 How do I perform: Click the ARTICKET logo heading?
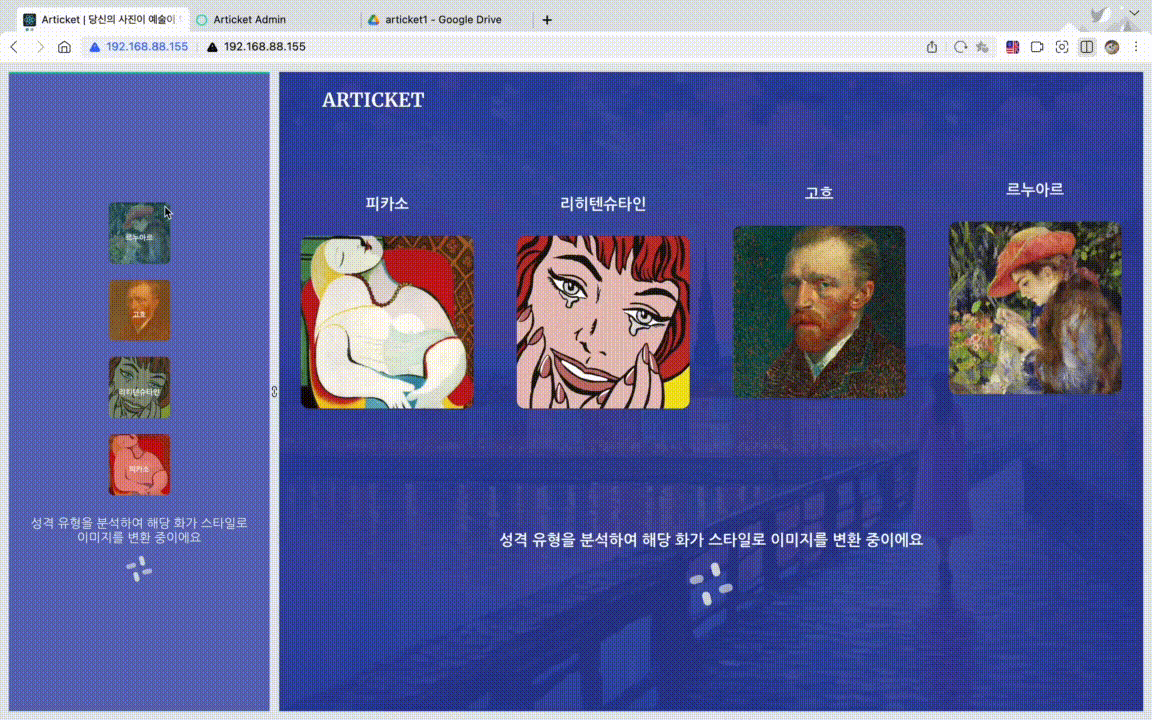pyautogui.click(x=372, y=100)
